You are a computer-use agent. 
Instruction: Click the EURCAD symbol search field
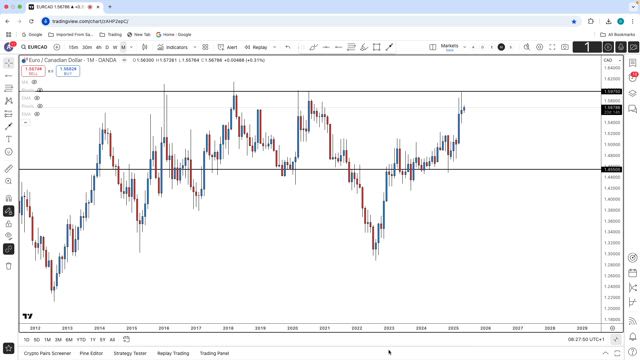(x=34, y=47)
